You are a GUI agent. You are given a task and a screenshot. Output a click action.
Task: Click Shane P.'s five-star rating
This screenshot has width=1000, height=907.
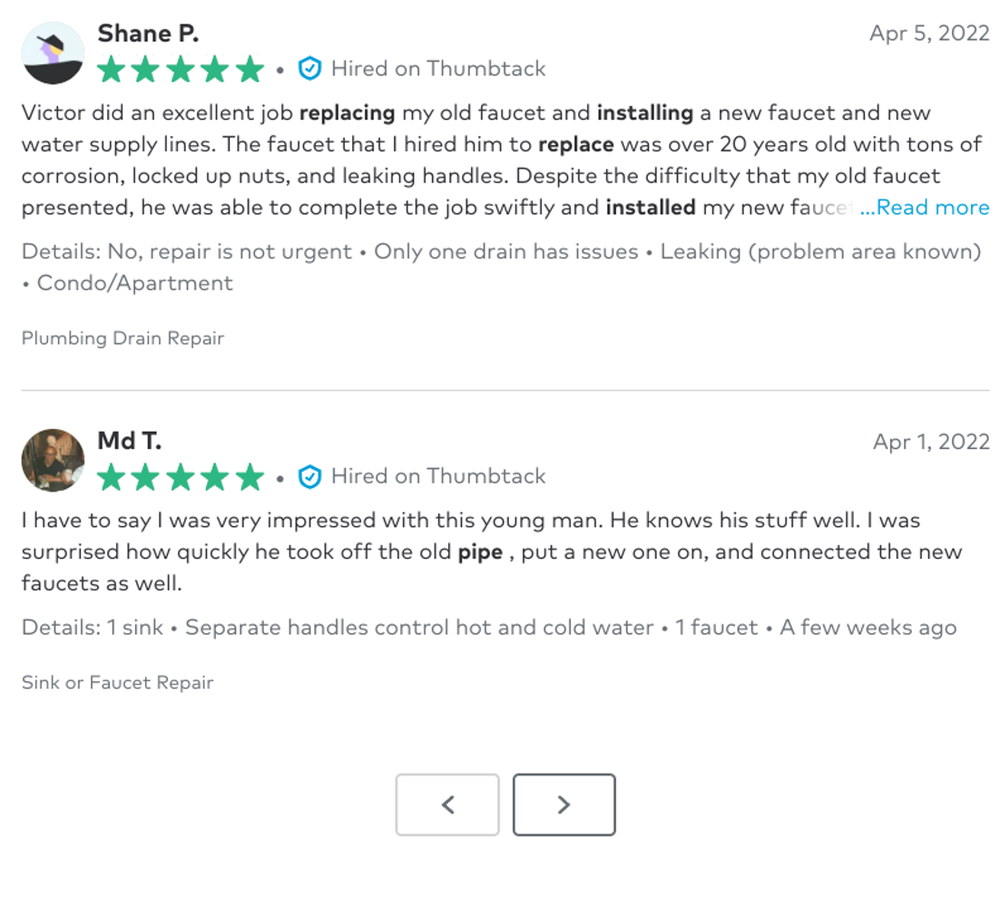pyautogui.click(x=181, y=70)
